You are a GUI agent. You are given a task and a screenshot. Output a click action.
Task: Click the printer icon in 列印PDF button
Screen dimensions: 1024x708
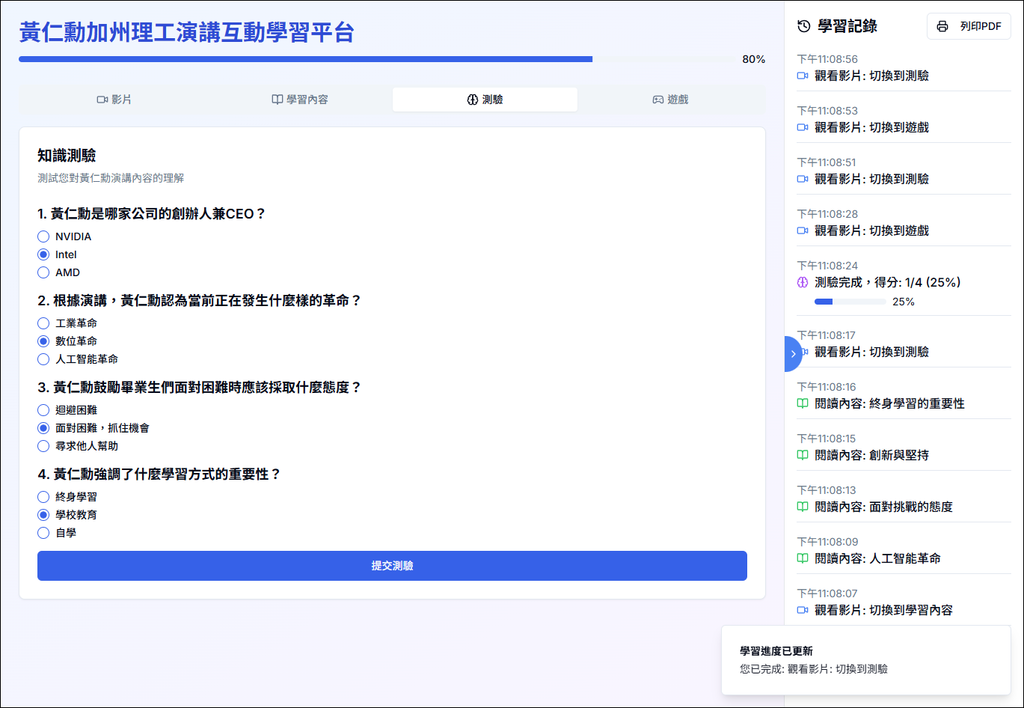942,27
